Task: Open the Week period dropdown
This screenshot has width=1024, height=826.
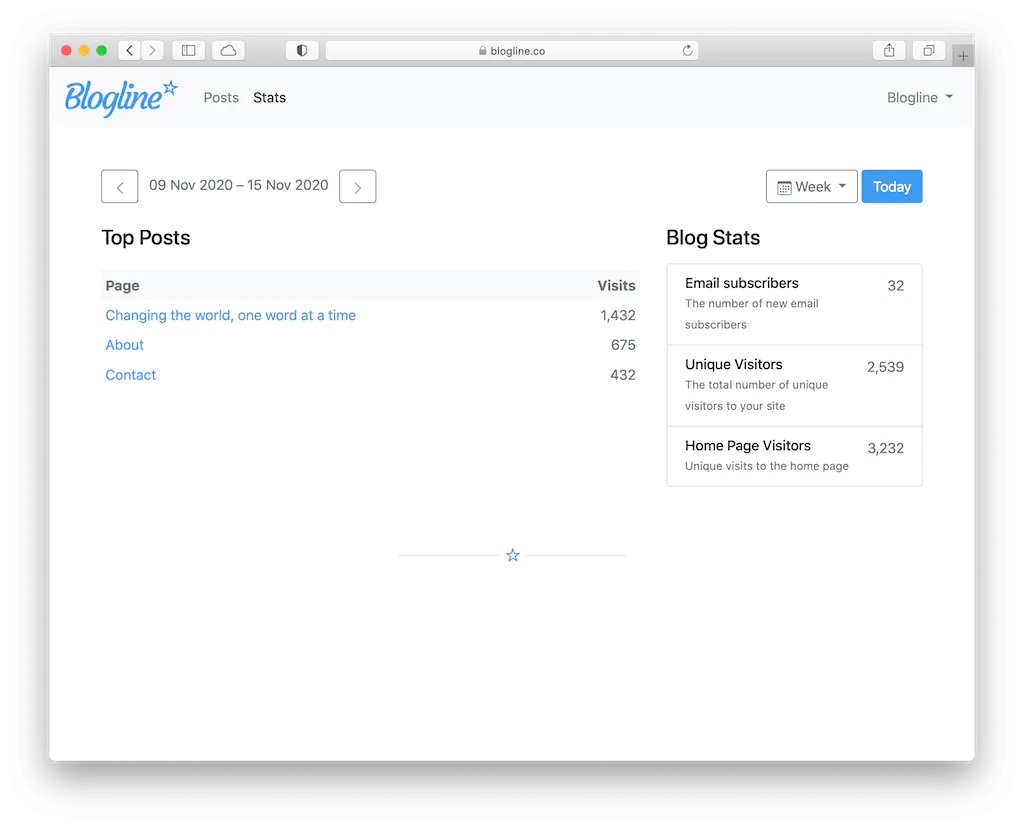Action: tap(811, 187)
